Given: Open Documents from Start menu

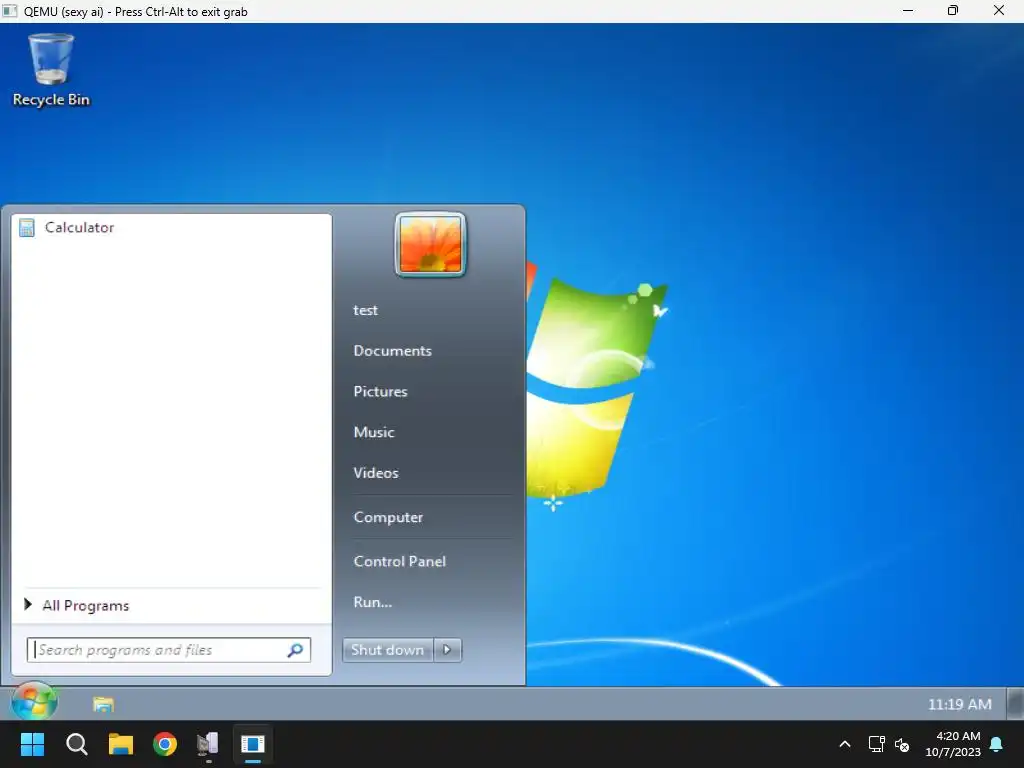Looking at the screenshot, I should click(x=392, y=351).
